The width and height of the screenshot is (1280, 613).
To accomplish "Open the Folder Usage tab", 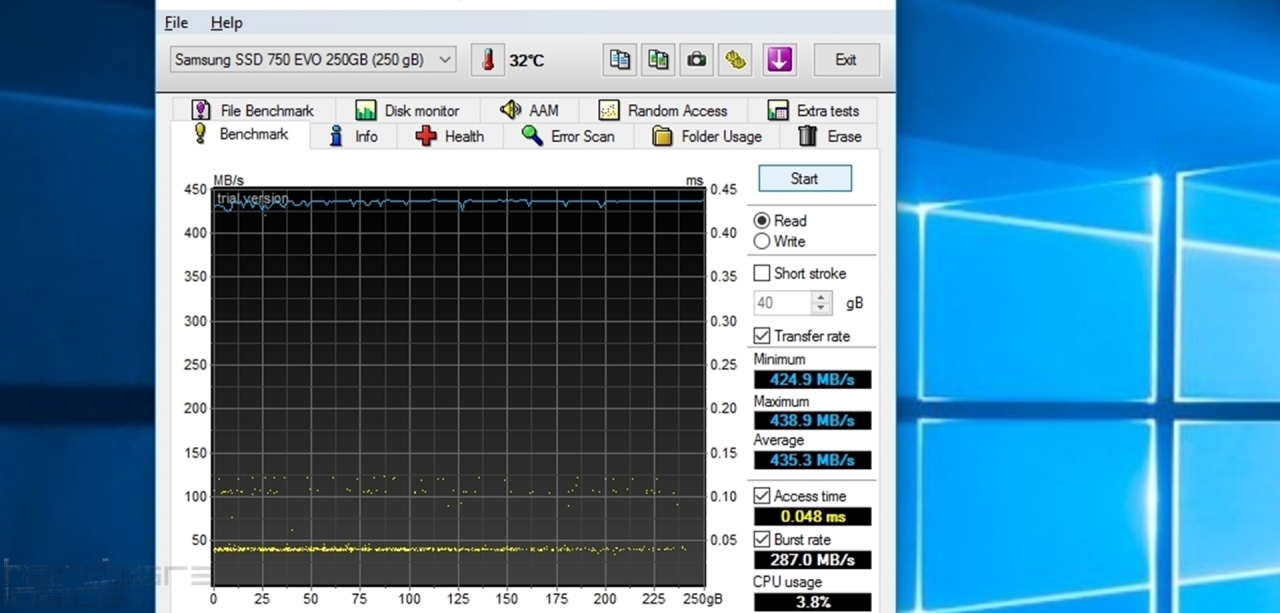I will pyautogui.click(x=707, y=136).
